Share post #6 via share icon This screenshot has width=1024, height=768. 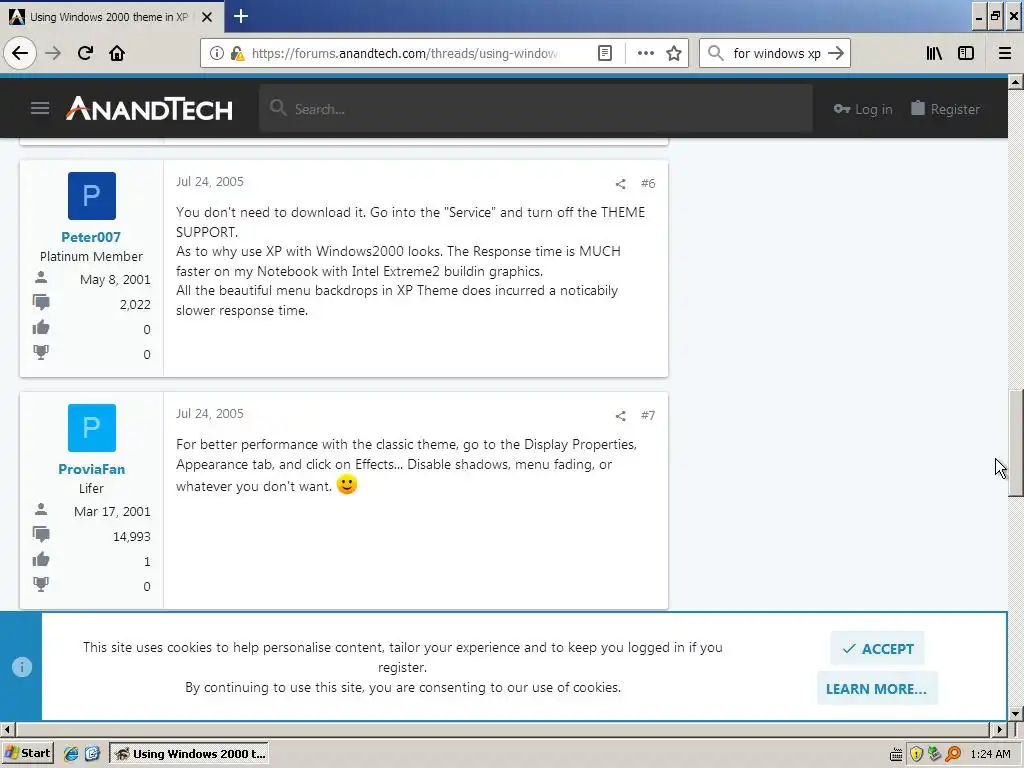(620, 184)
